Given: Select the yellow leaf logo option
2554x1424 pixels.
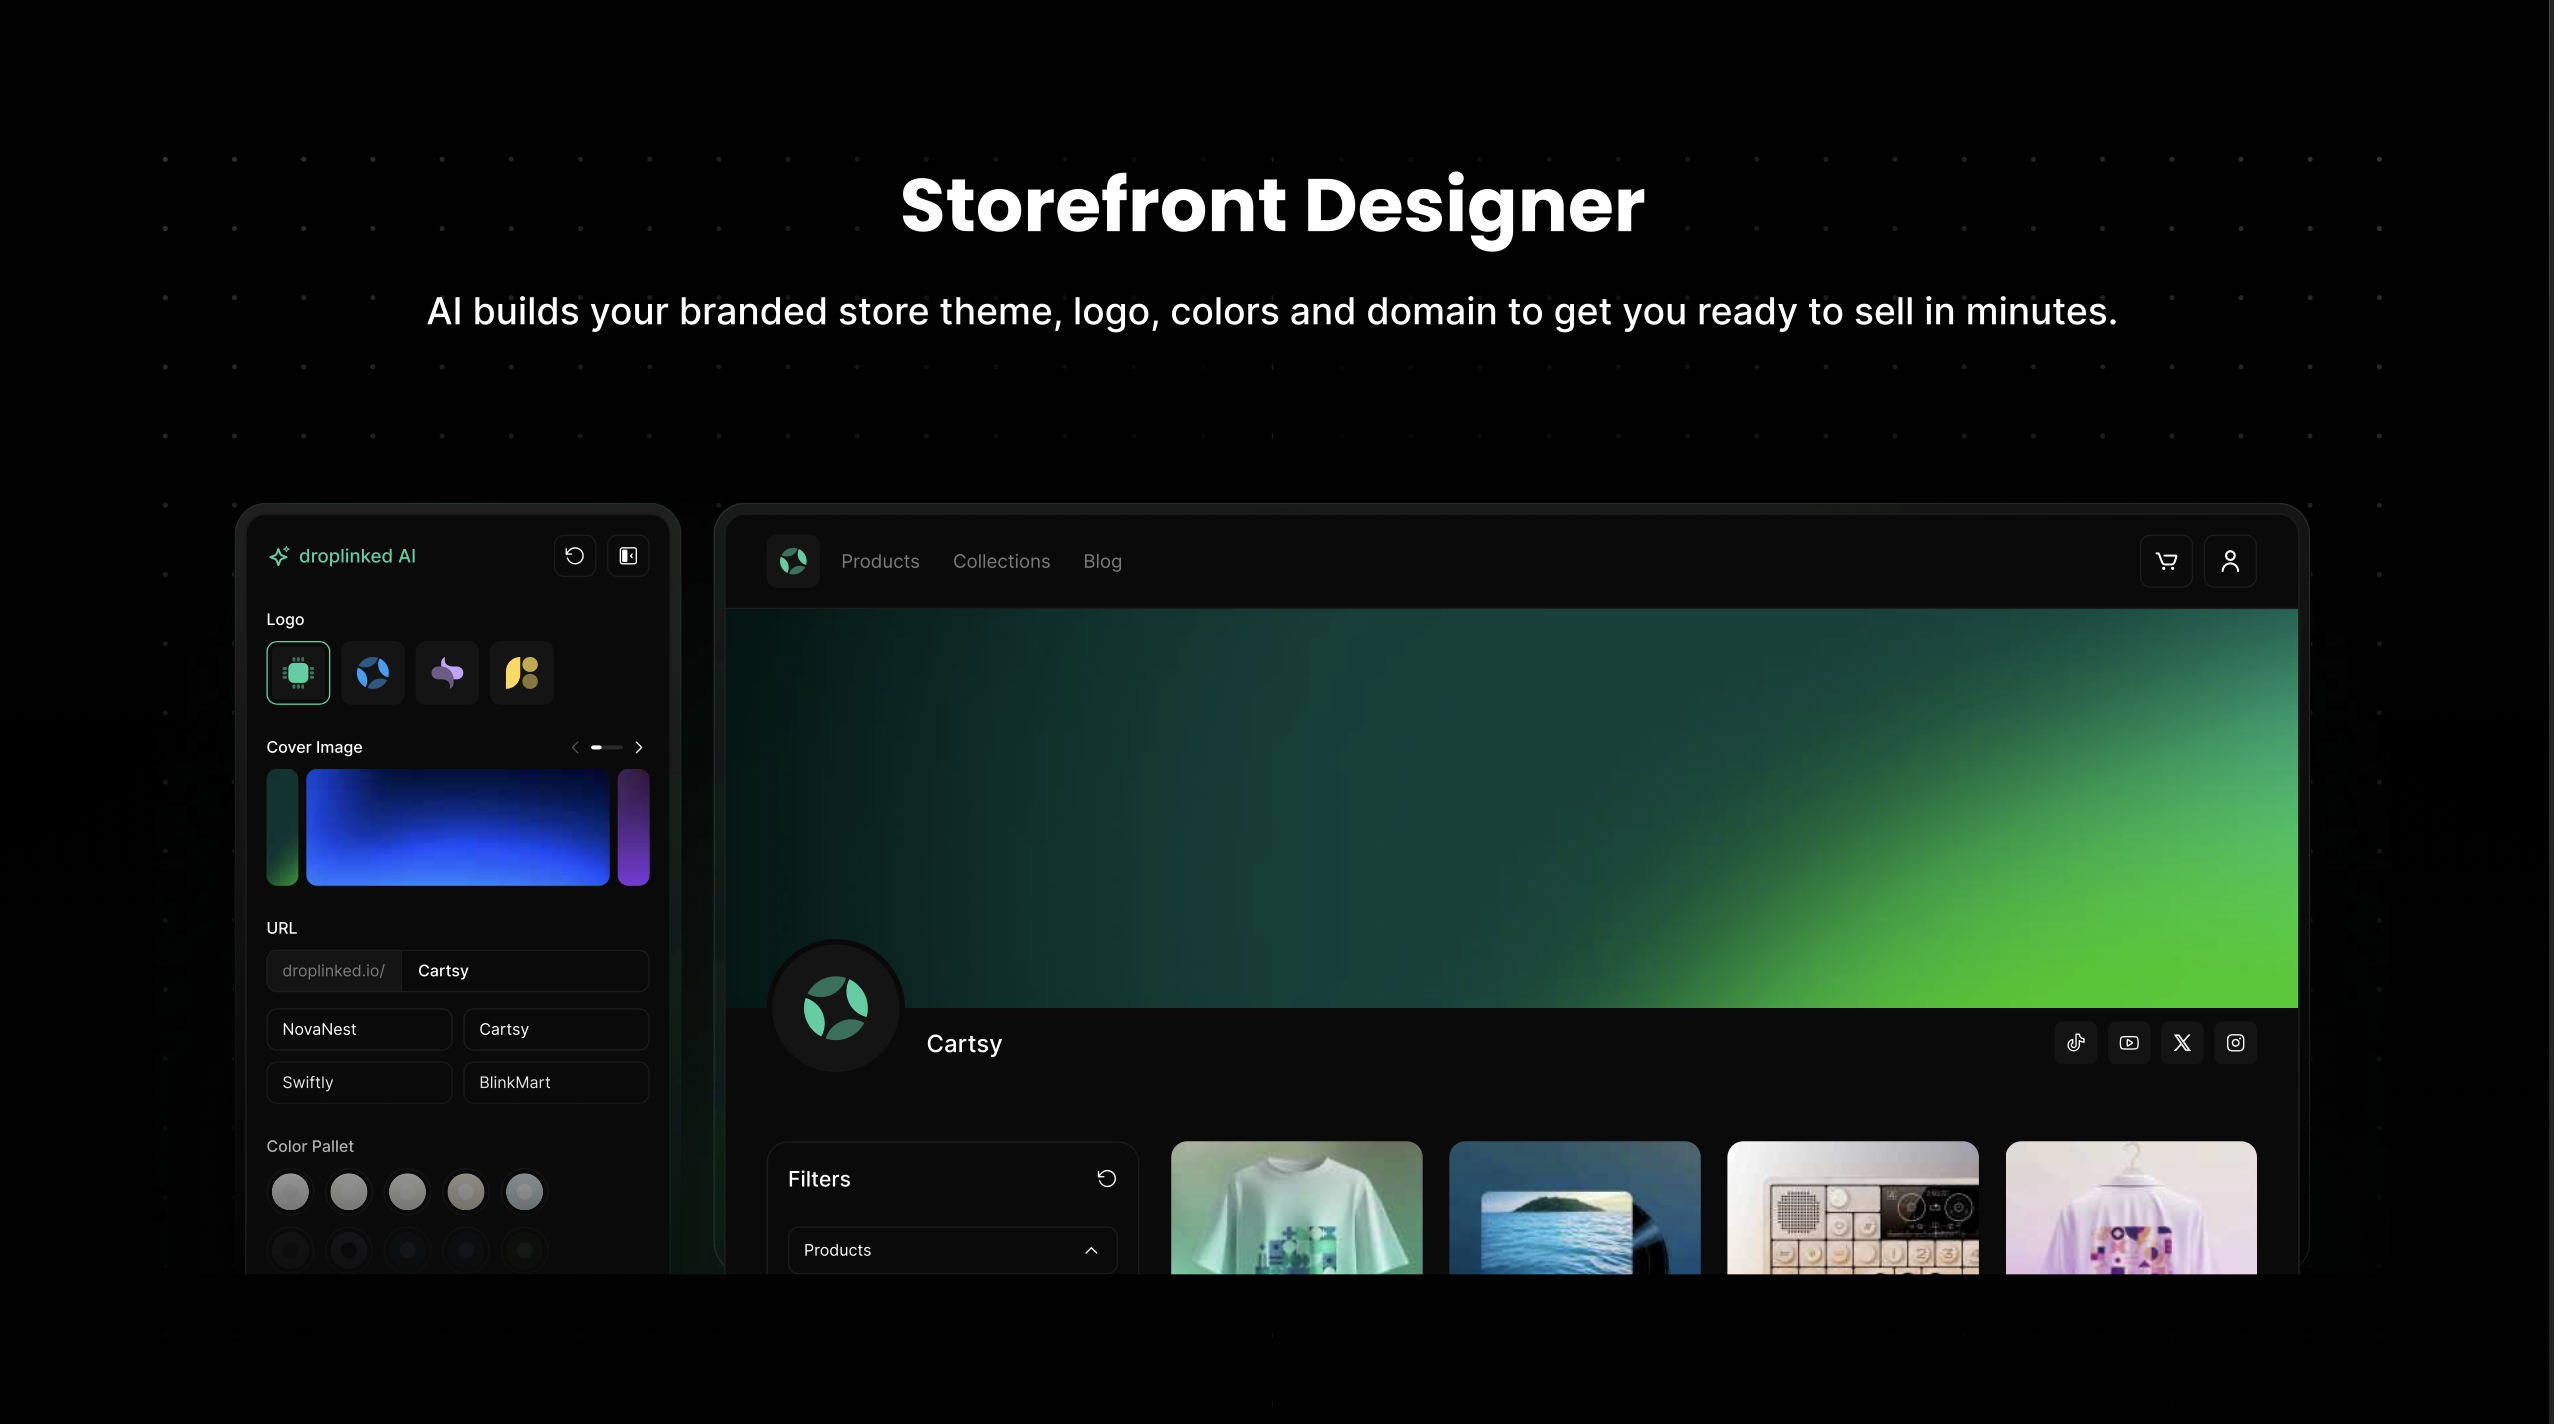Looking at the screenshot, I should (521, 673).
